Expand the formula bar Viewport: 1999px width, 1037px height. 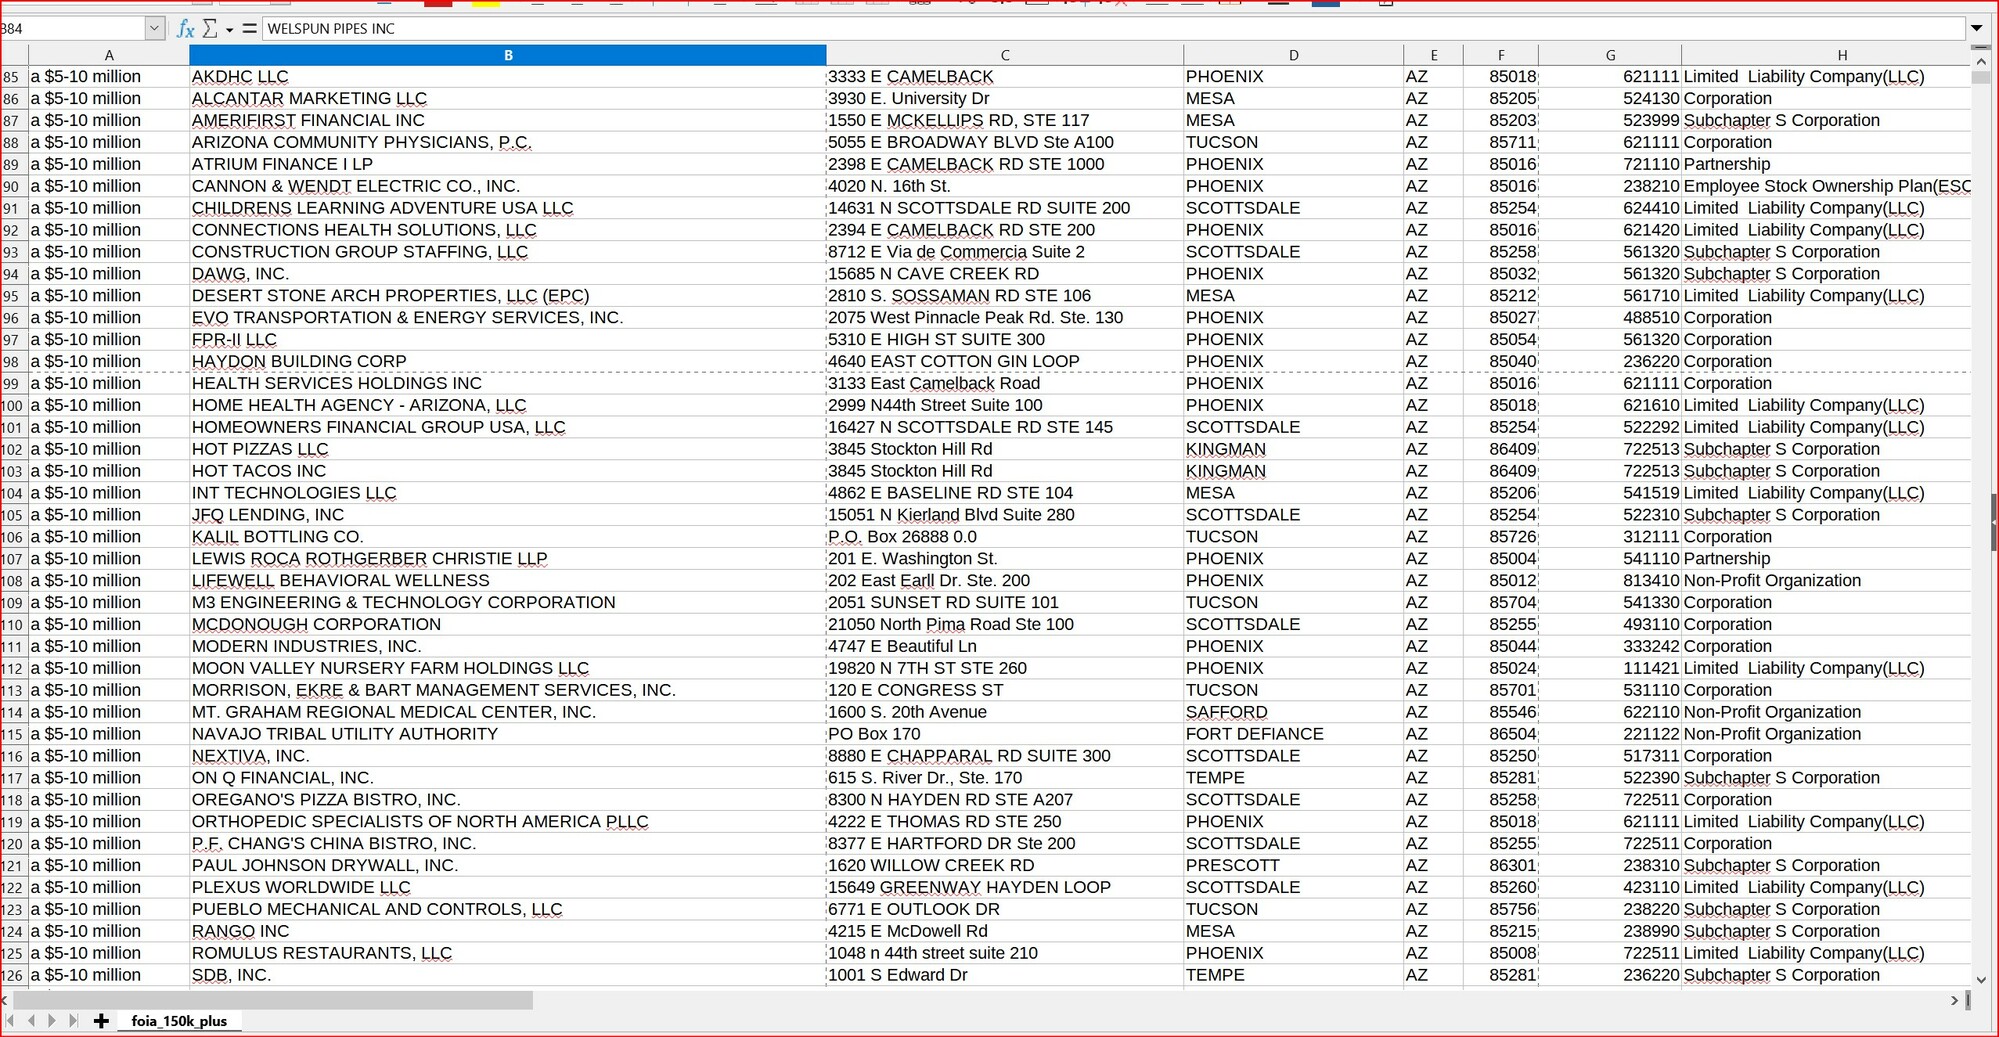(x=1976, y=29)
